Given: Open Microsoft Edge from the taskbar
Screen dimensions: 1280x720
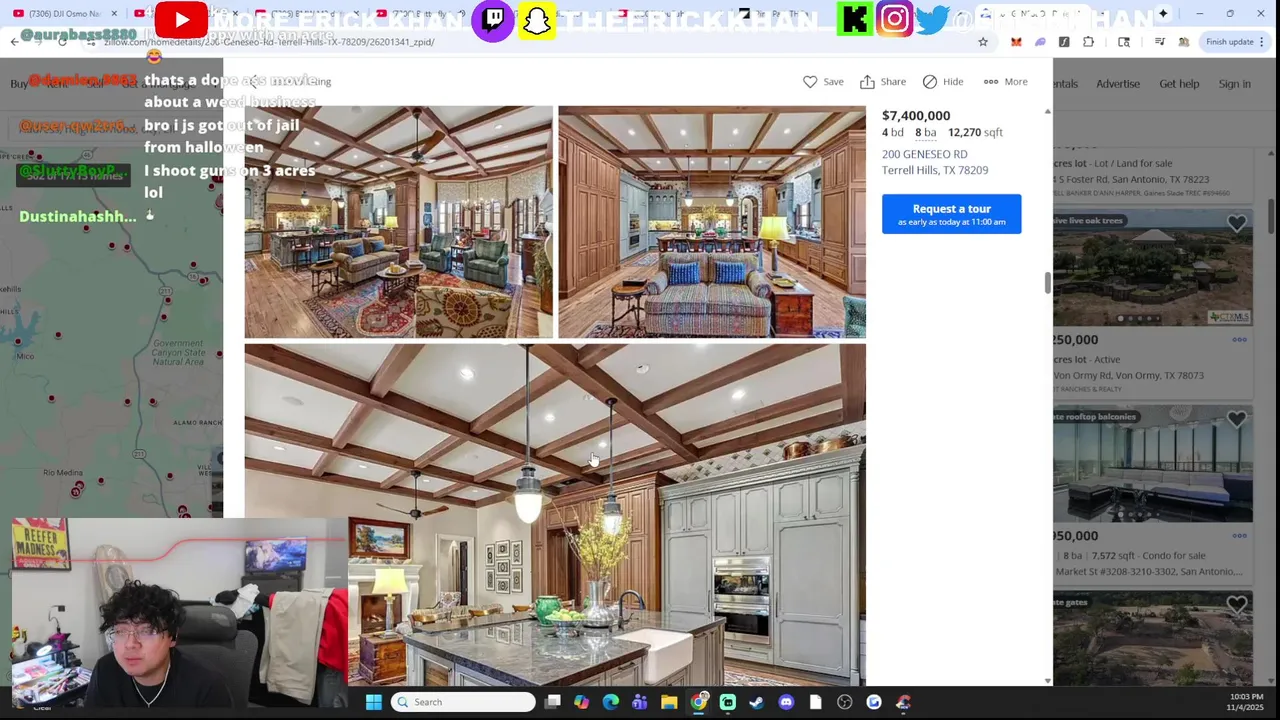Looking at the screenshot, I should point(611,702).
